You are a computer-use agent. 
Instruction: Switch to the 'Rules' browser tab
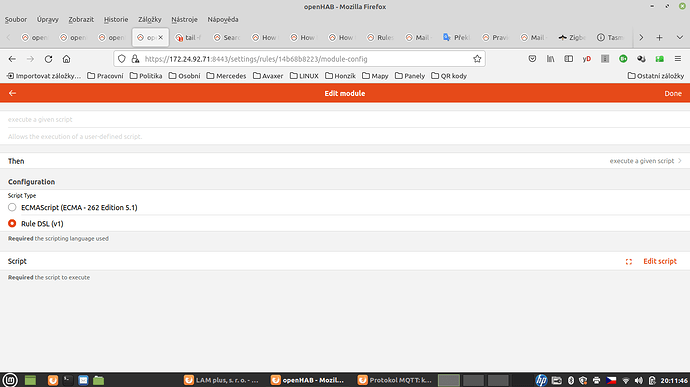380,37
